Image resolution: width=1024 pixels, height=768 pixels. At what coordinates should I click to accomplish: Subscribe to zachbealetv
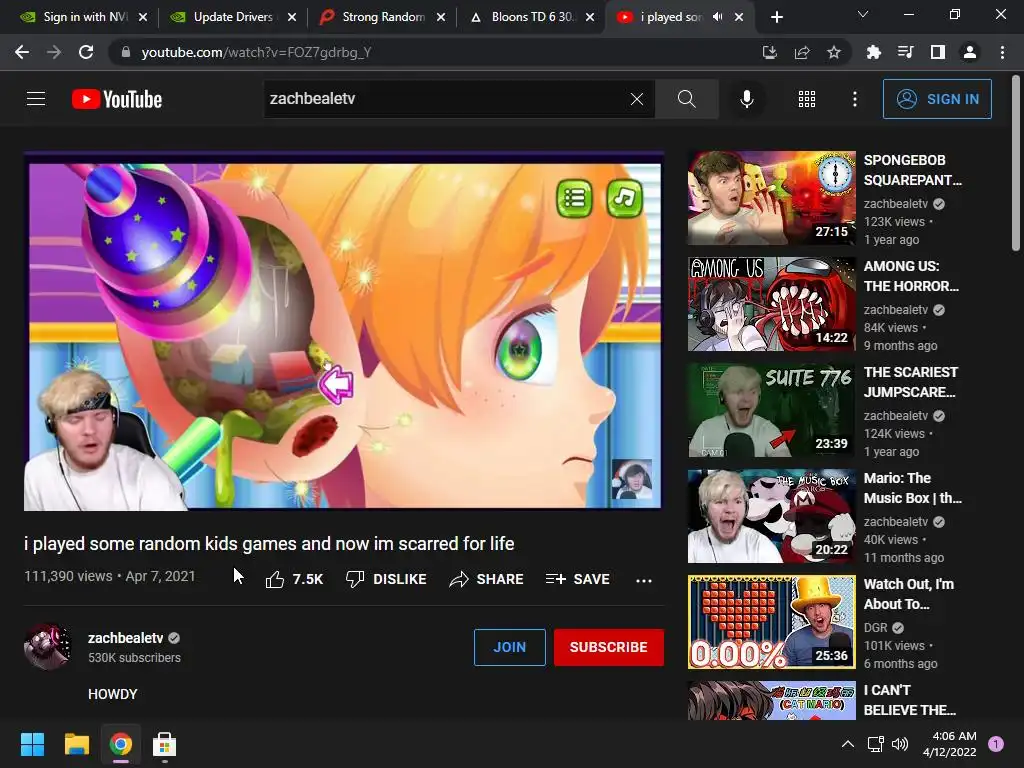(x=609, y=647)
